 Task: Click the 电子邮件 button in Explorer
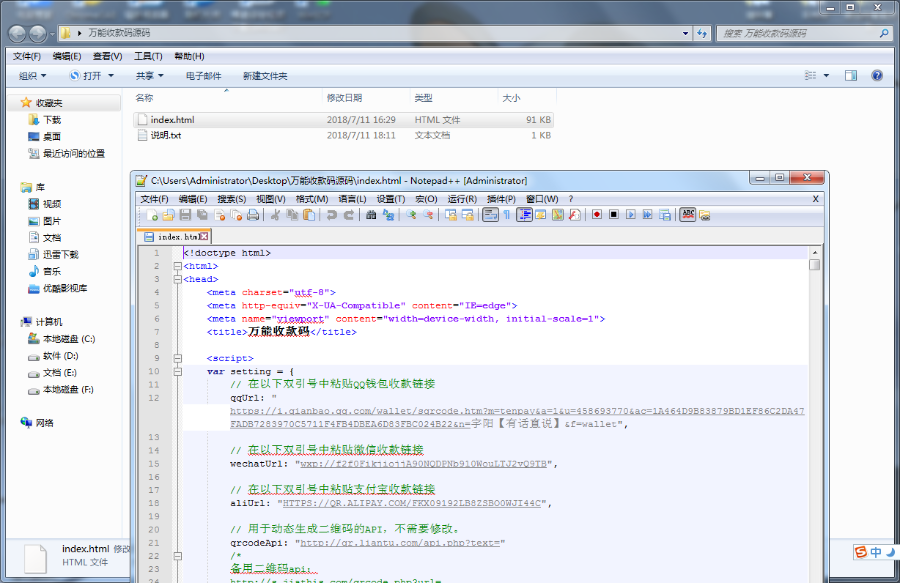coord(204,76)
